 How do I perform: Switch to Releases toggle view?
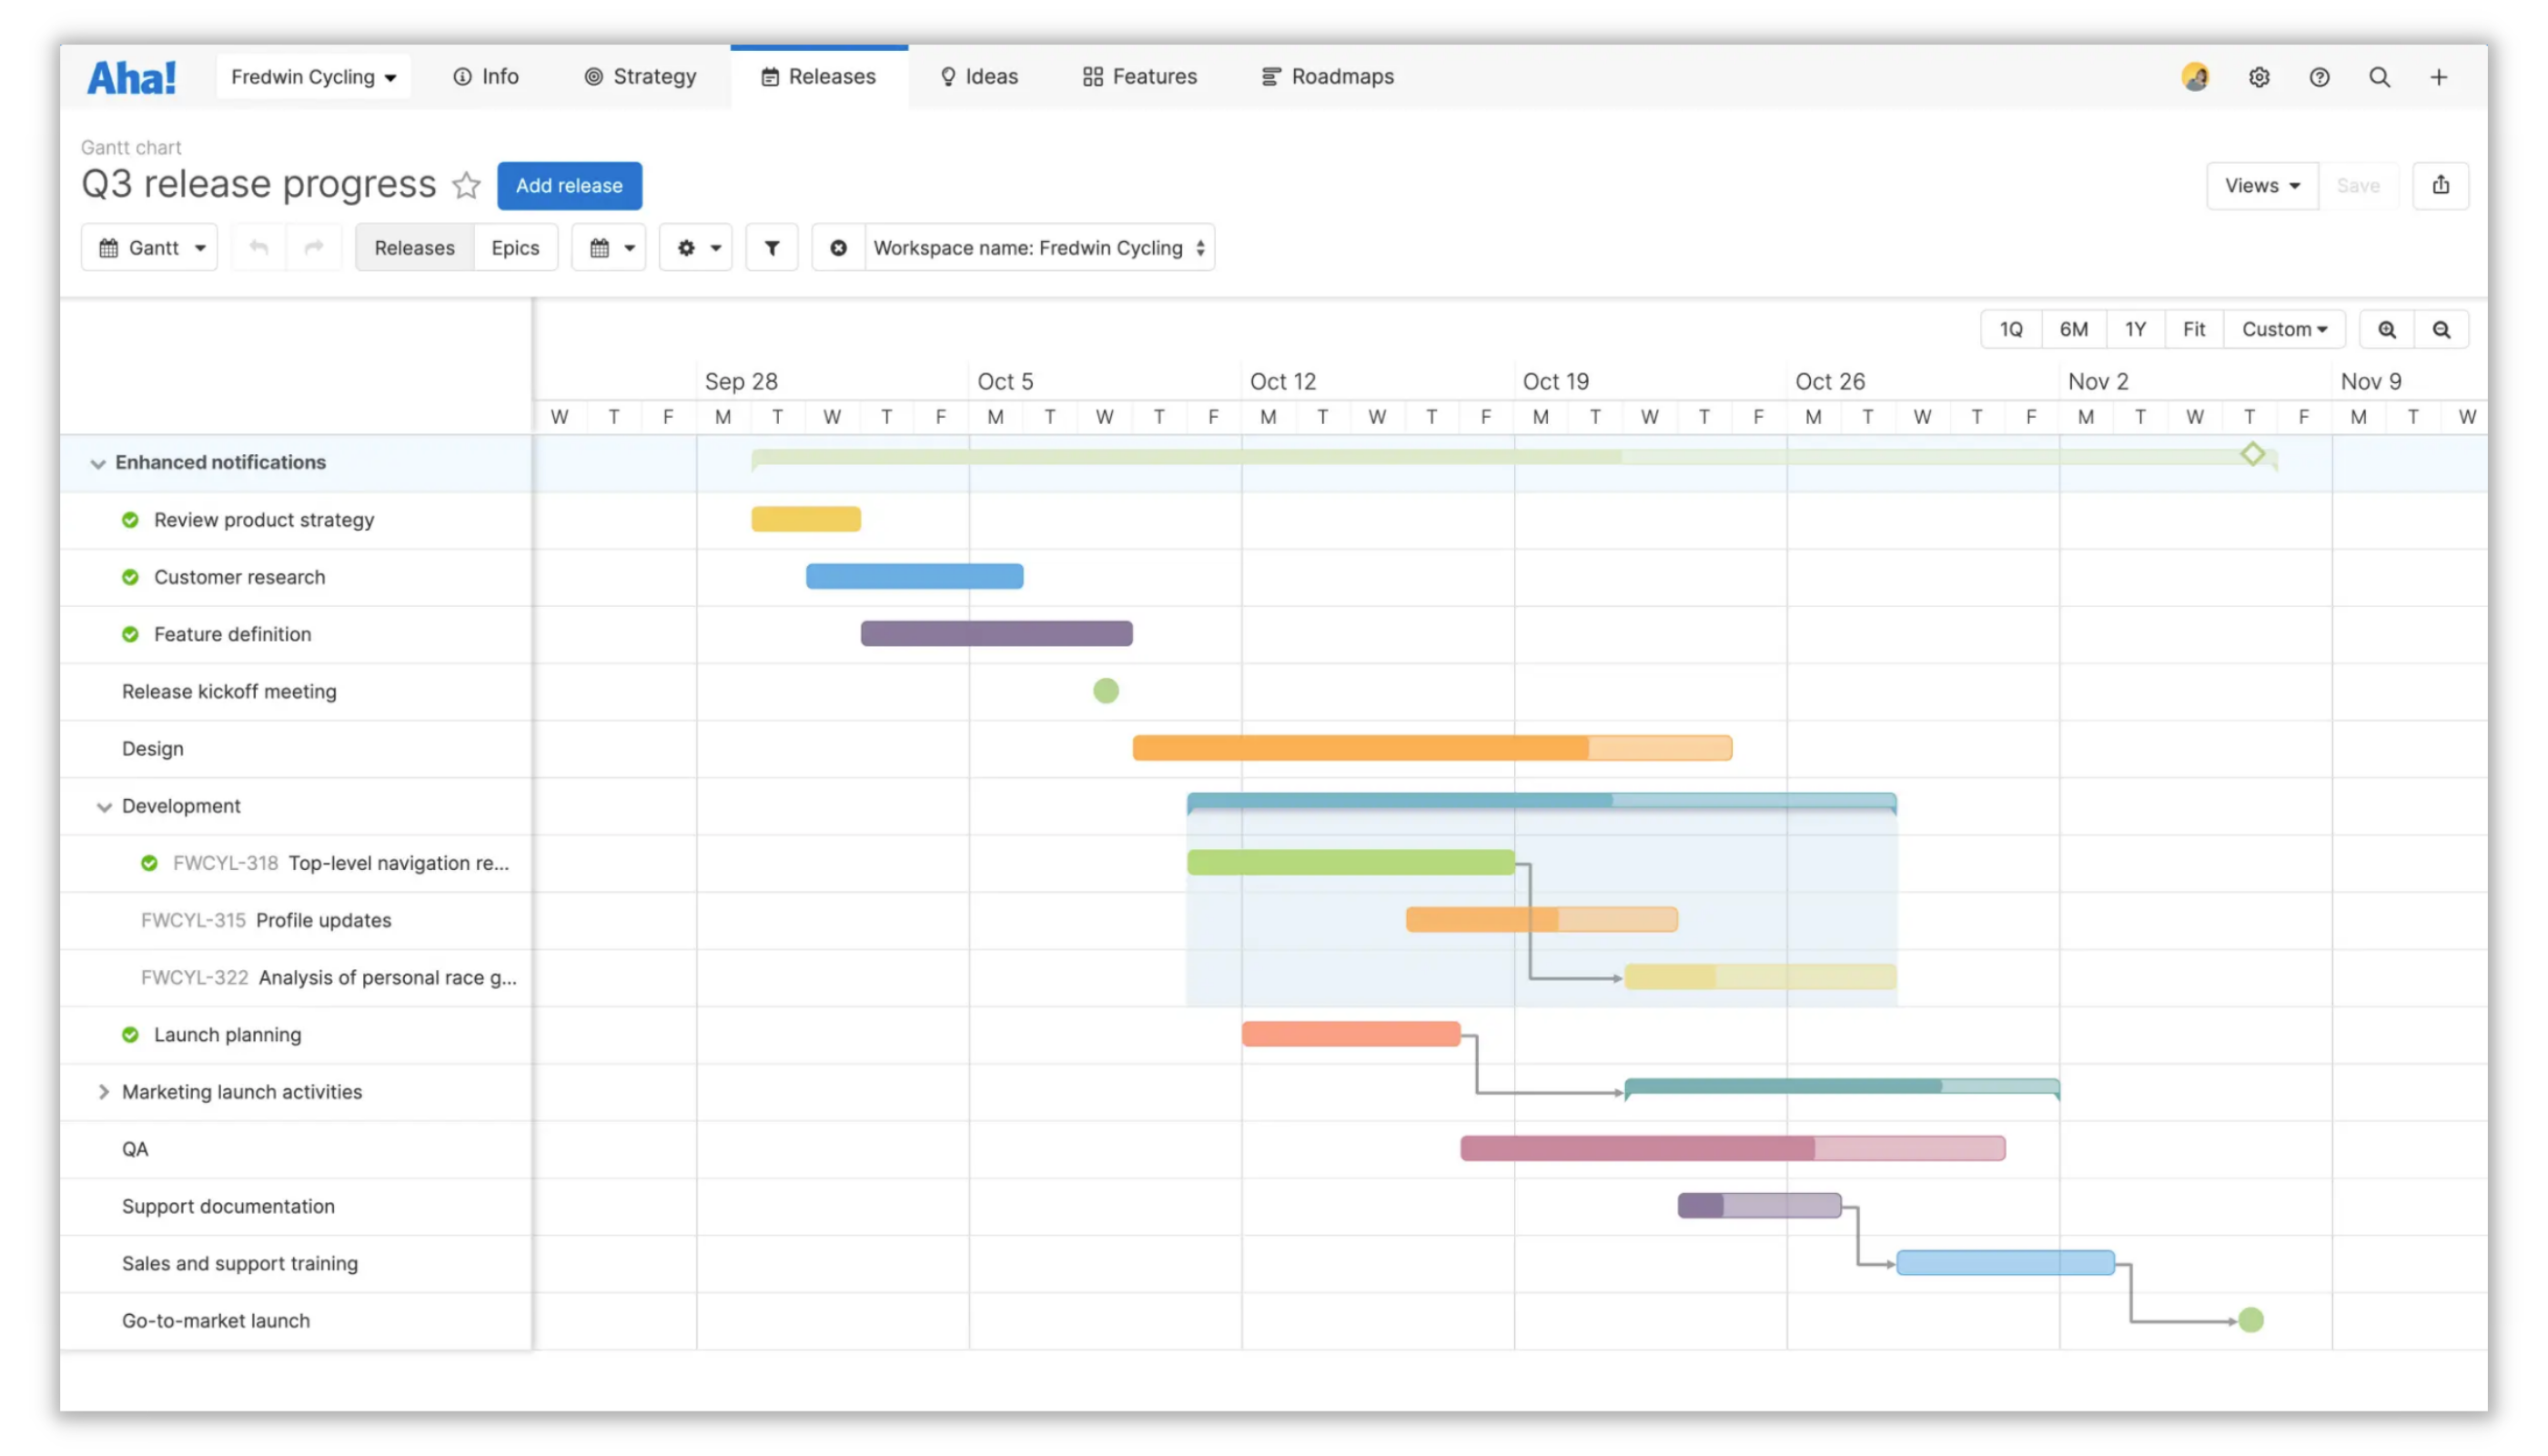click(414, 247)
